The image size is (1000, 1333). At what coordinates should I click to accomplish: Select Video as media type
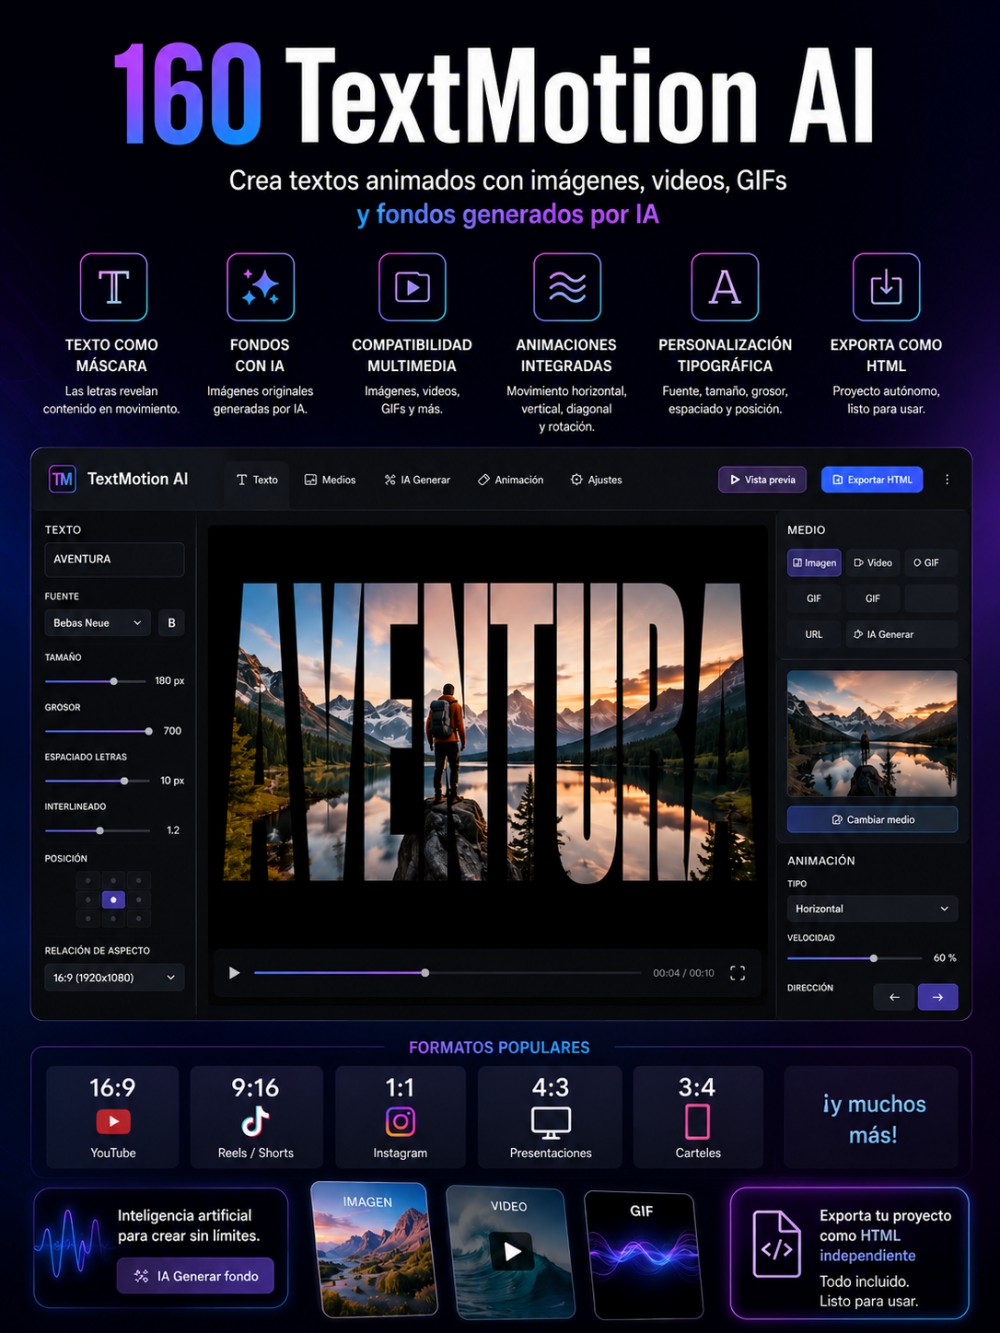(873, 563)
